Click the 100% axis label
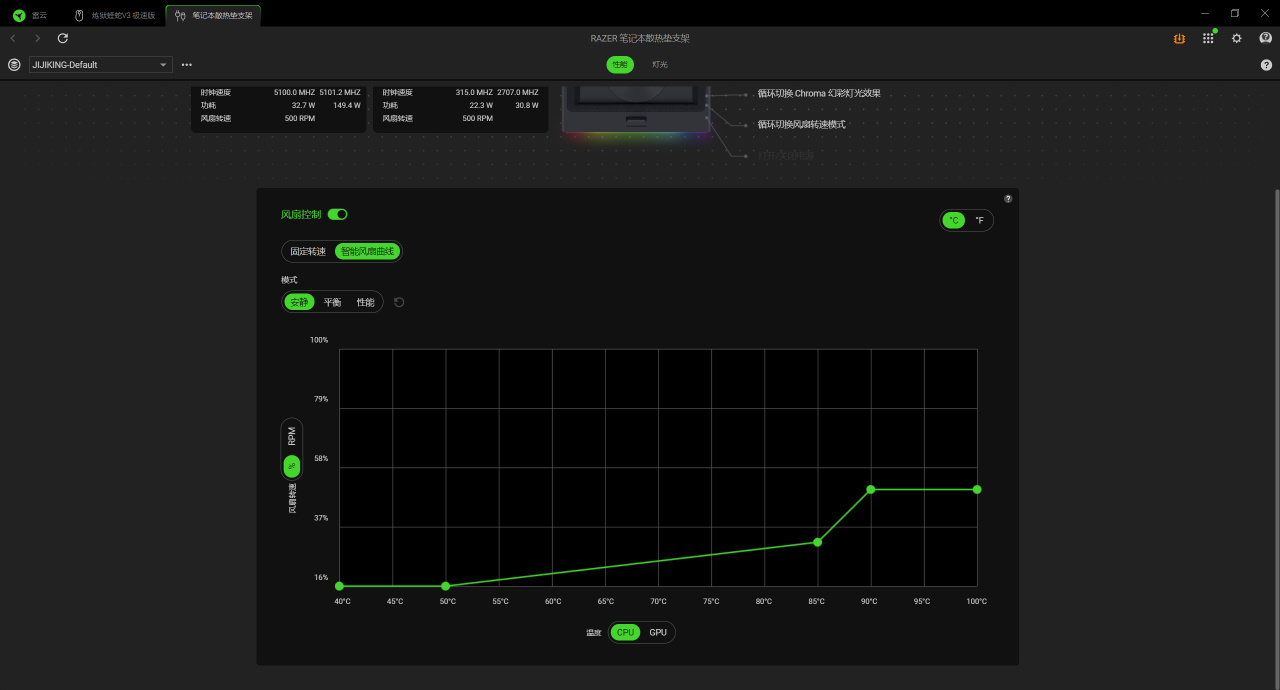 (319, 340)
